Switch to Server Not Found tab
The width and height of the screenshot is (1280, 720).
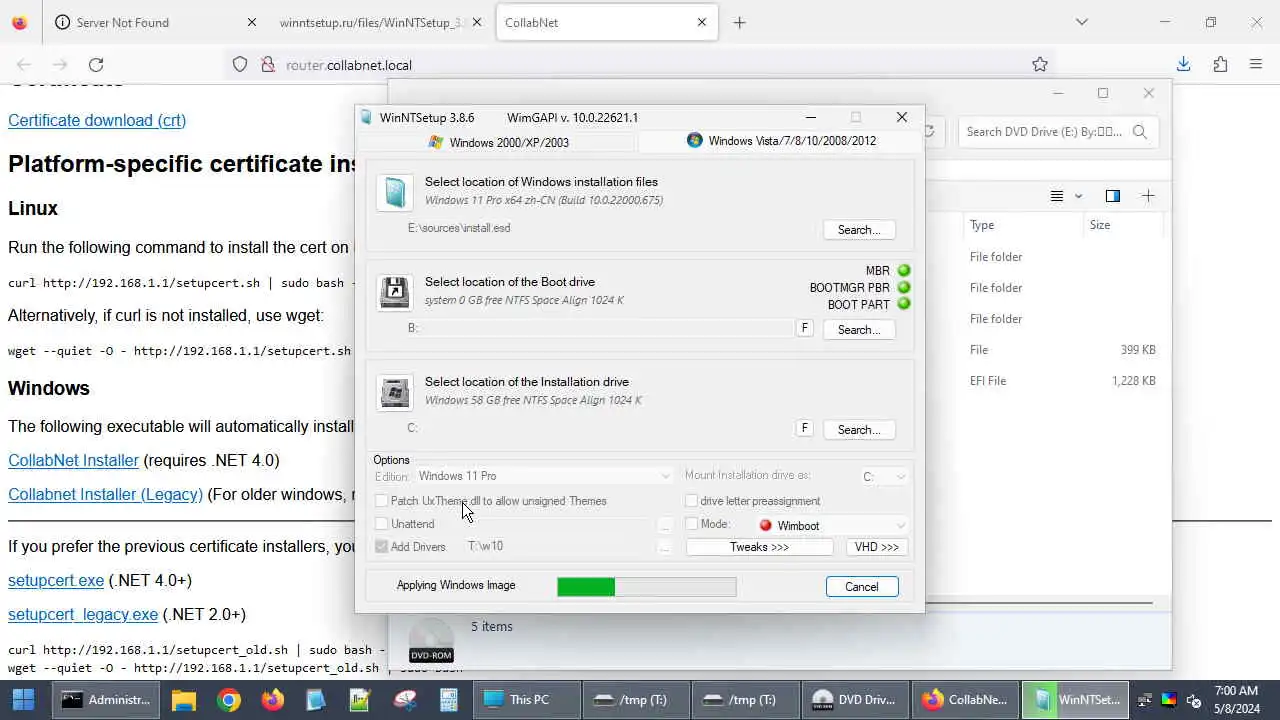[155, 22]
